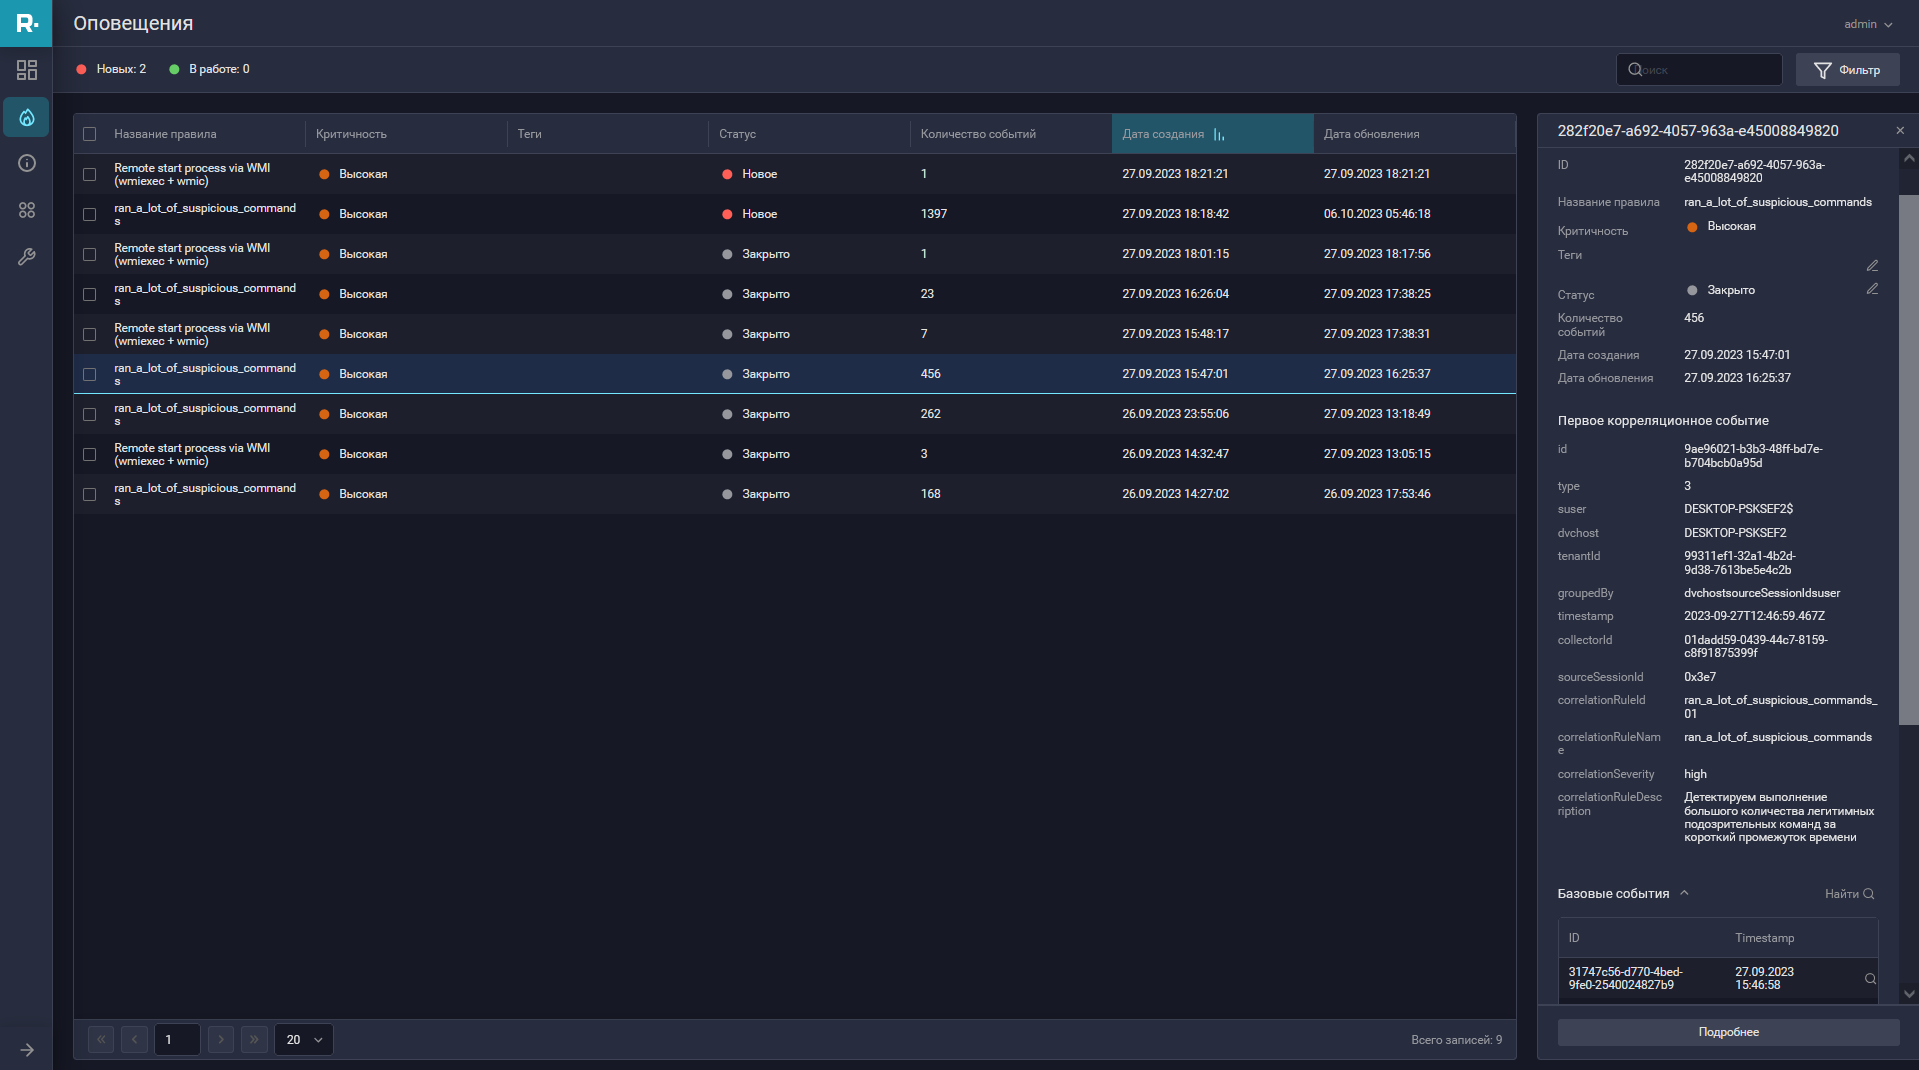Viewport: 1919px width, 1070px height.
Task: Click the 1397 event count cell
Action: point(934,214)
